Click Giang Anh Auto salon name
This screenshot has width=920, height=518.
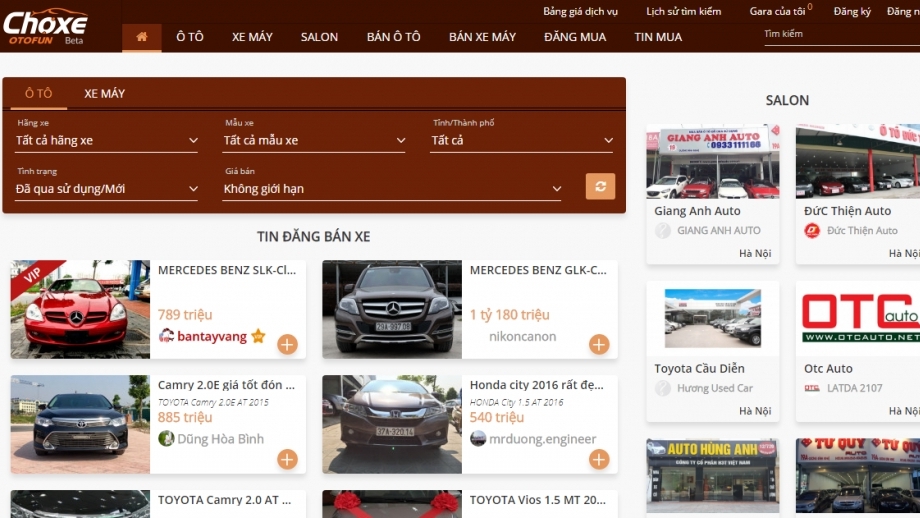point(698,211)
